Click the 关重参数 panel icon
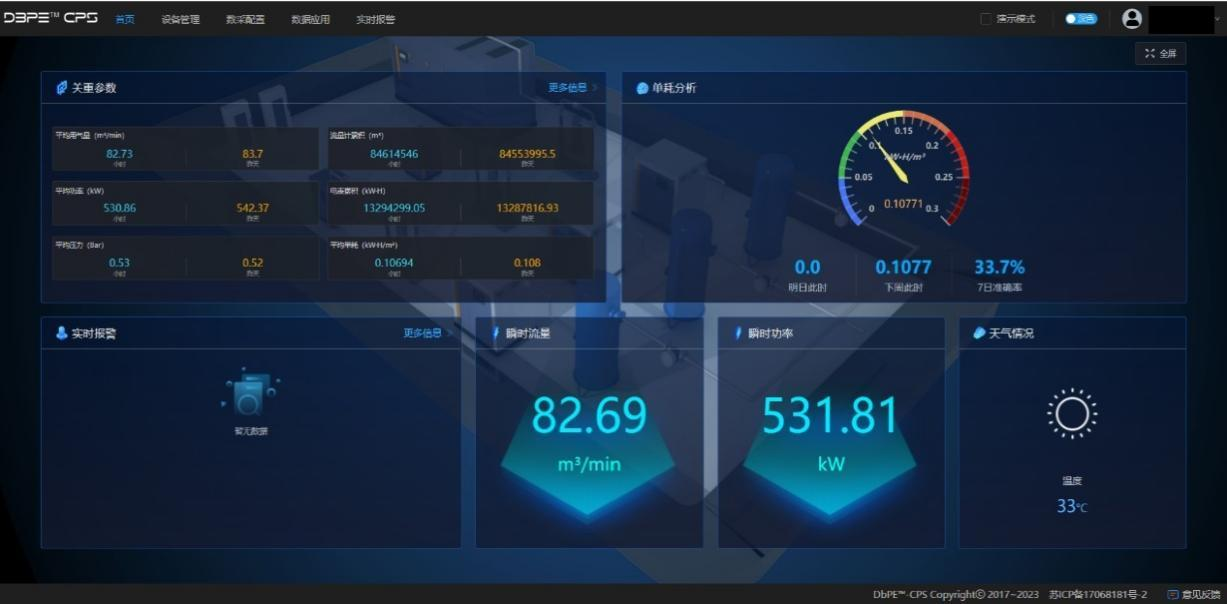The width and height of the screenshot is (1227, 604). click(61, 88)
